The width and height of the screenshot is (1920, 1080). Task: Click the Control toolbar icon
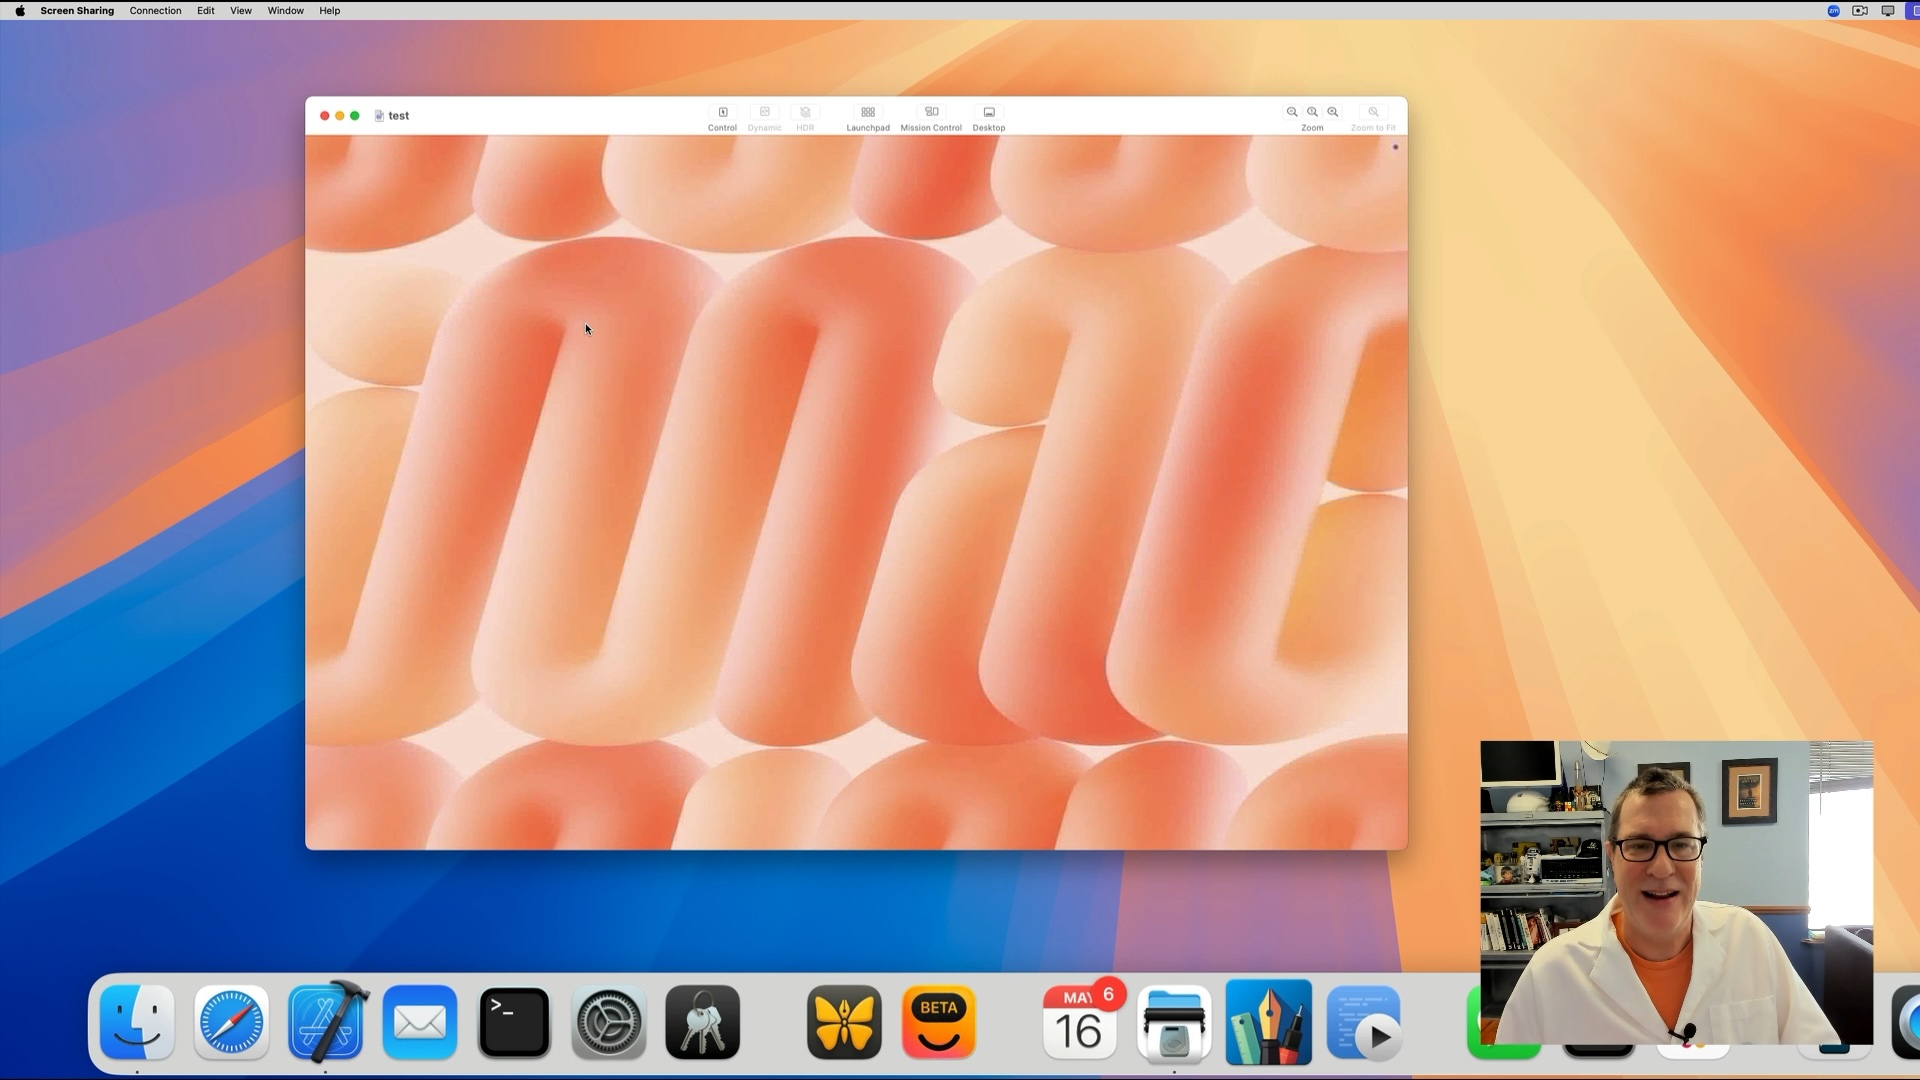coord(722,113)
